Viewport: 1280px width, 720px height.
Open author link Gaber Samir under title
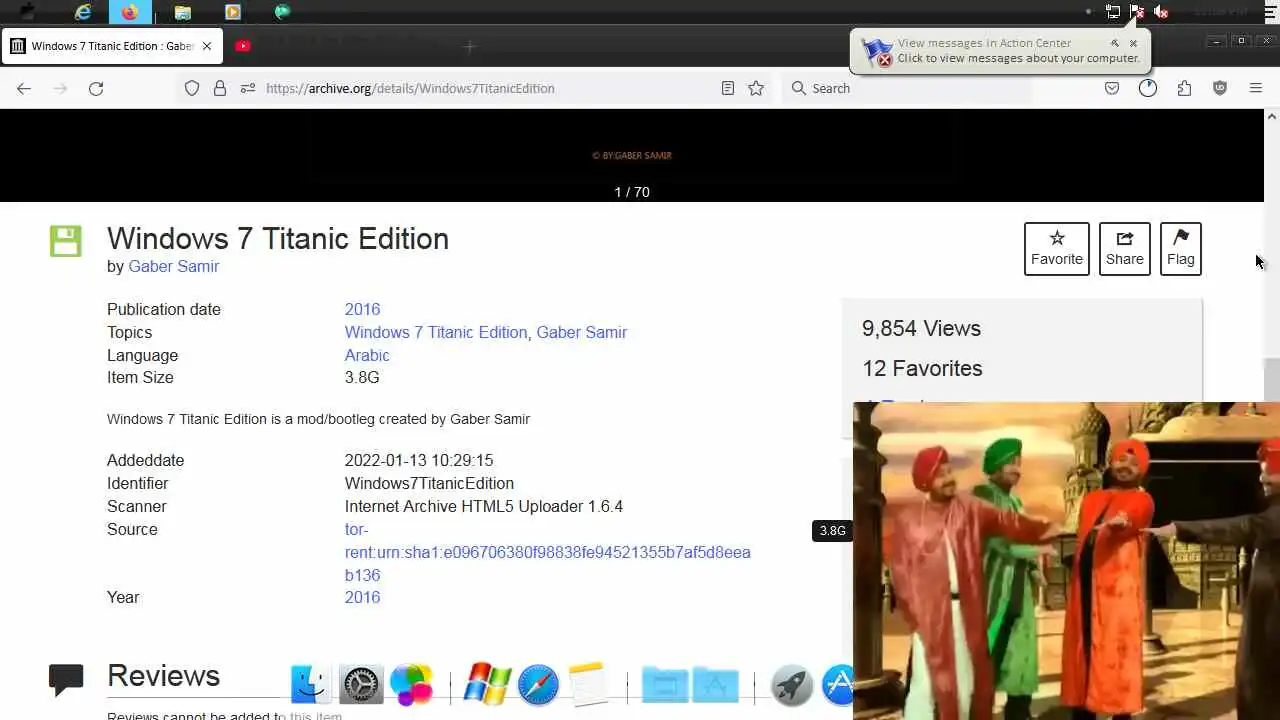click(173, 266)
